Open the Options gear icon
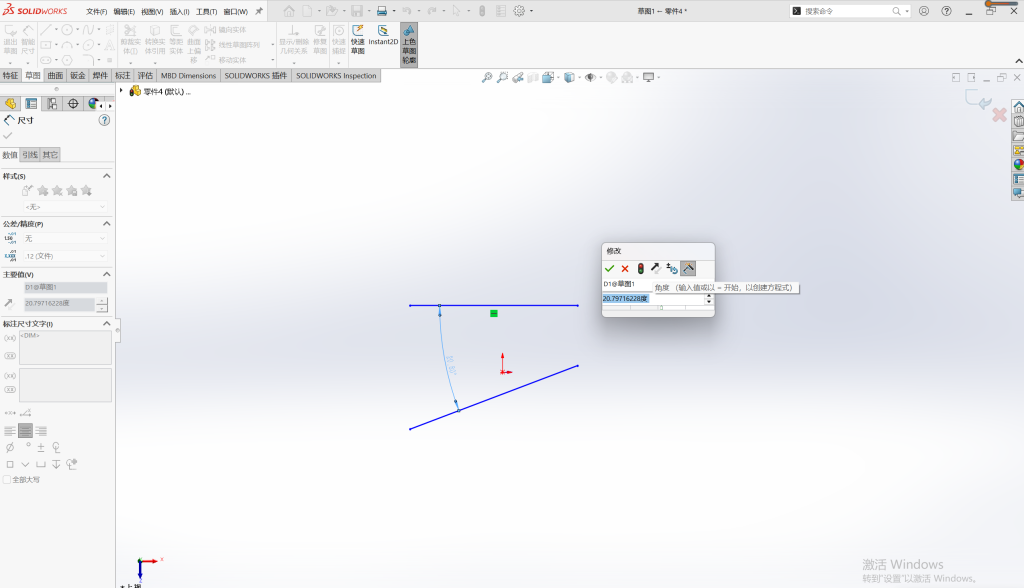This screenshot has height=588, width=1024. 519,11
